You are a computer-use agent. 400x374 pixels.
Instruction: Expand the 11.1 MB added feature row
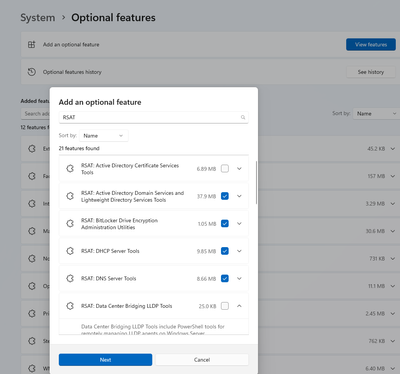point(393,286)
